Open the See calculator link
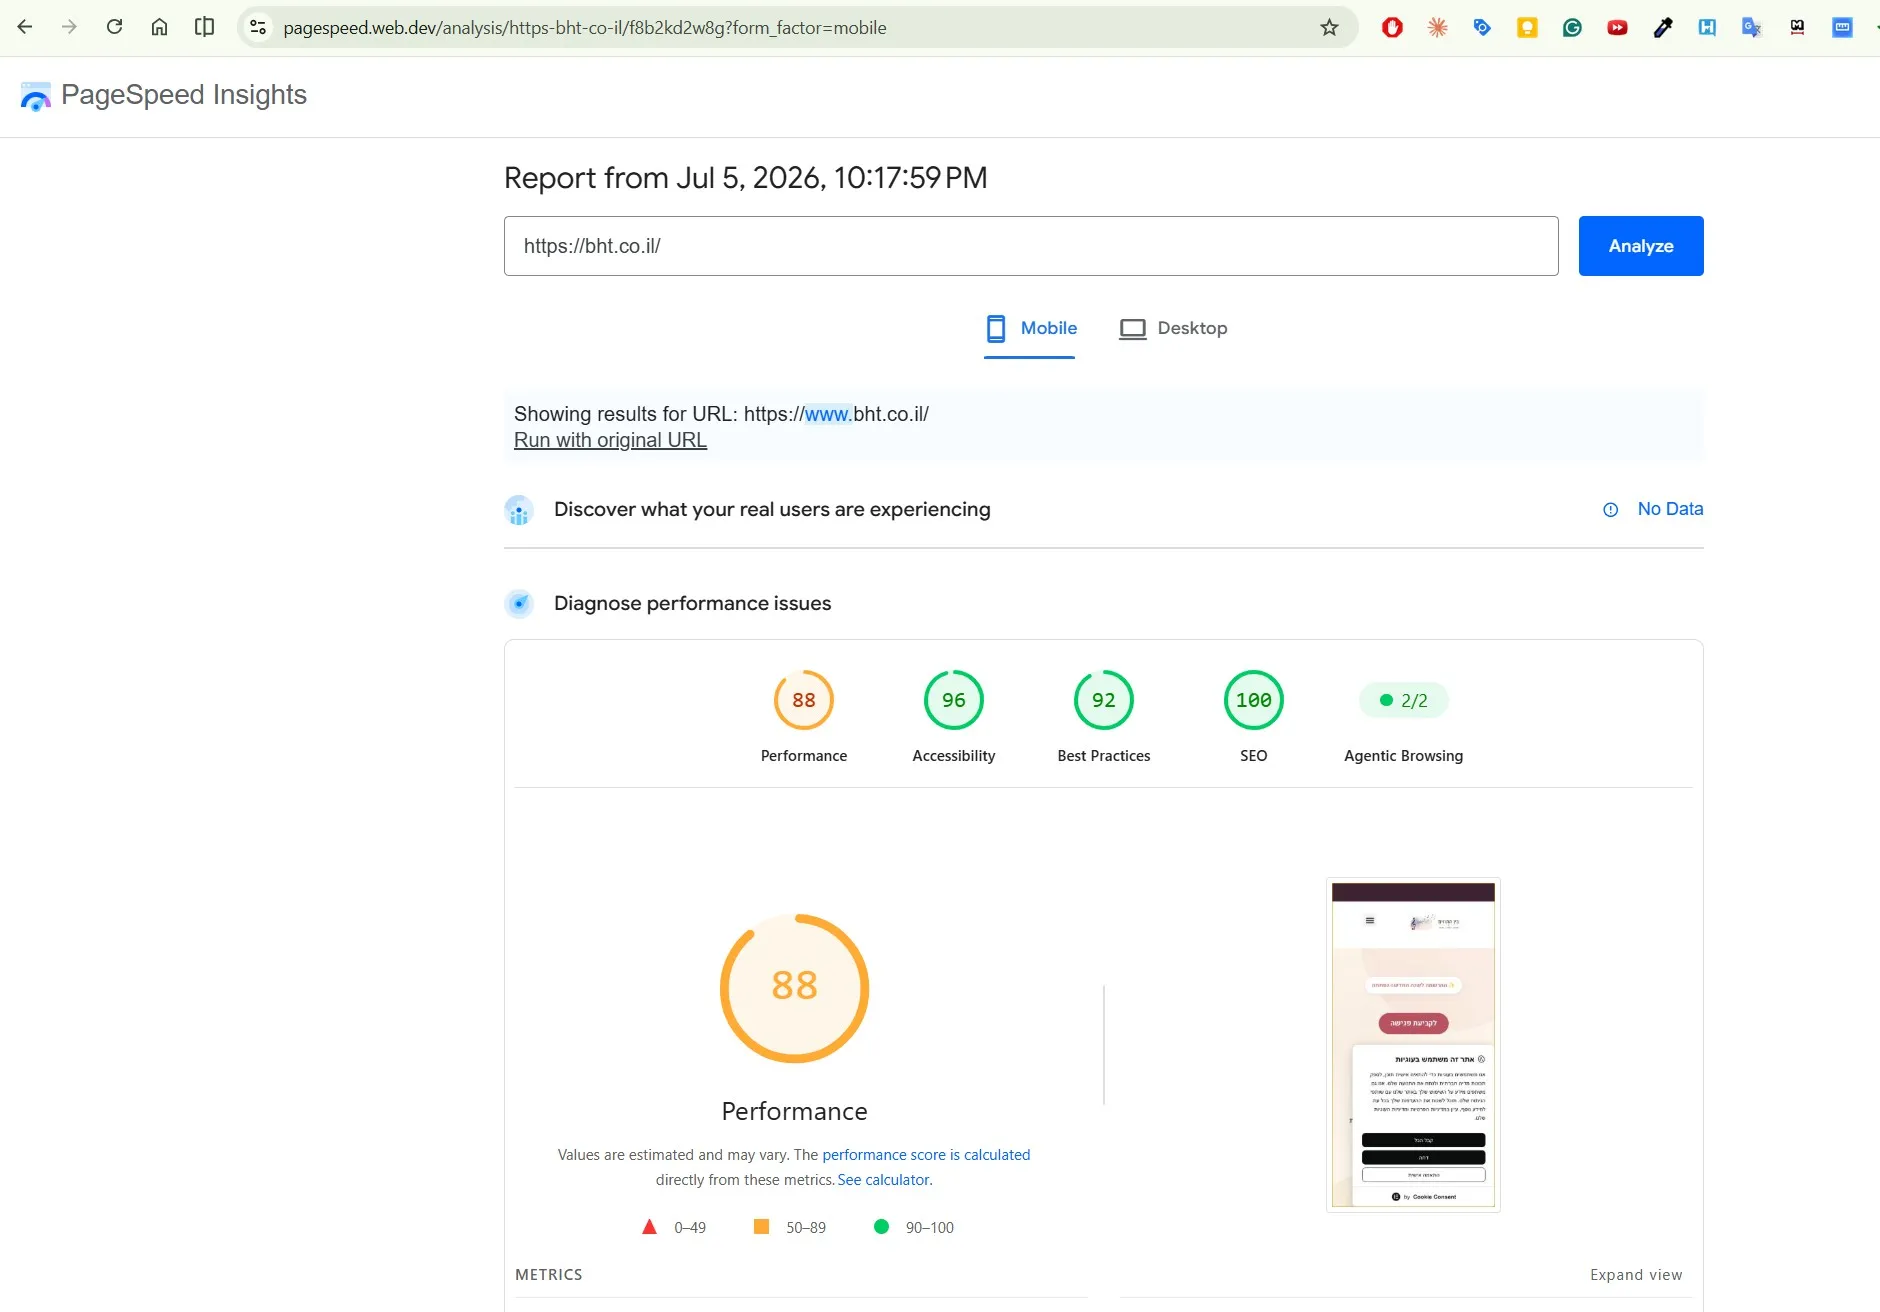1880x1312 pixels. coord(884,1180)
